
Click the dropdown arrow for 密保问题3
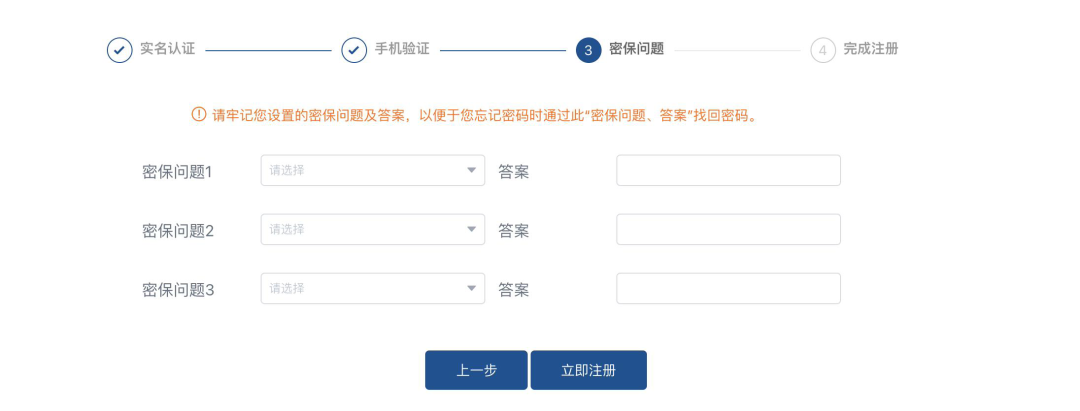pyautogui.click(x=472, y=288)
